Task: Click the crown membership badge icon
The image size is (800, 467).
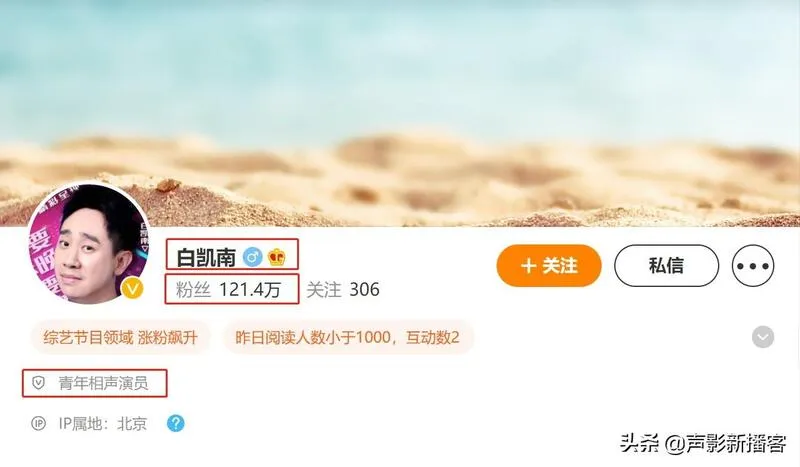Action: 277,257
